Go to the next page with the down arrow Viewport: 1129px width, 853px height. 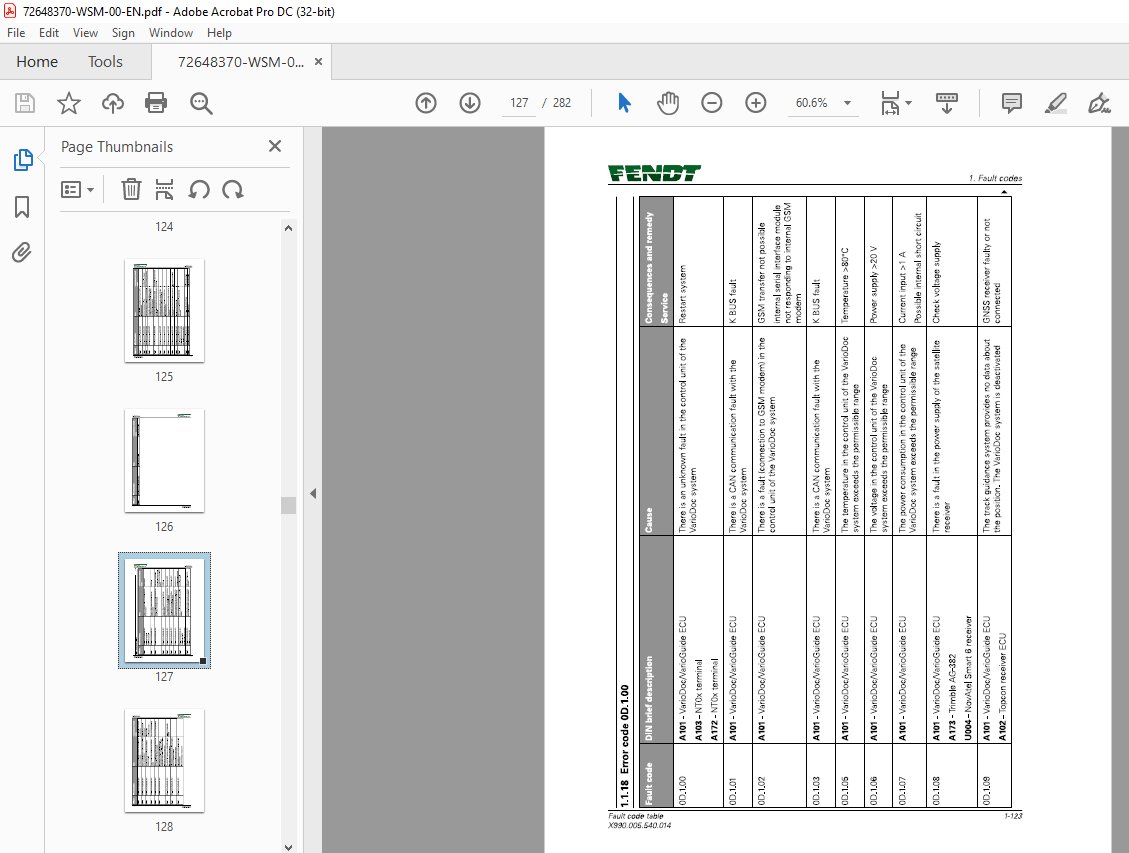point(470,103)
